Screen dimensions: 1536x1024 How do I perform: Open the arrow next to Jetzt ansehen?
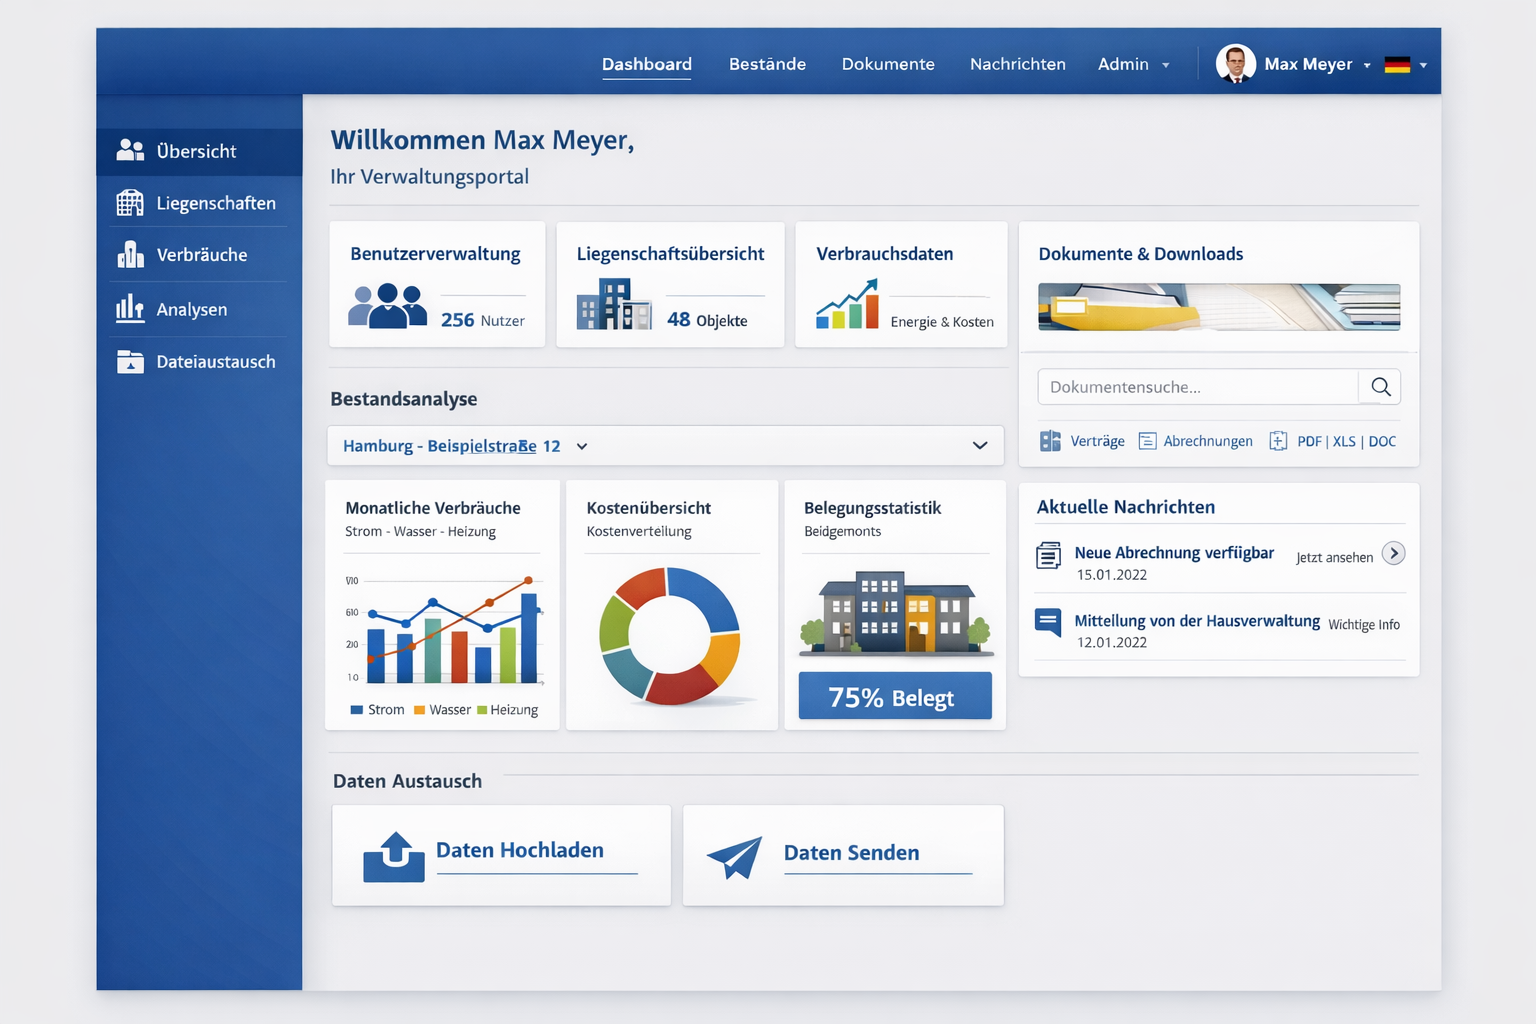(x=1393, y=553)
